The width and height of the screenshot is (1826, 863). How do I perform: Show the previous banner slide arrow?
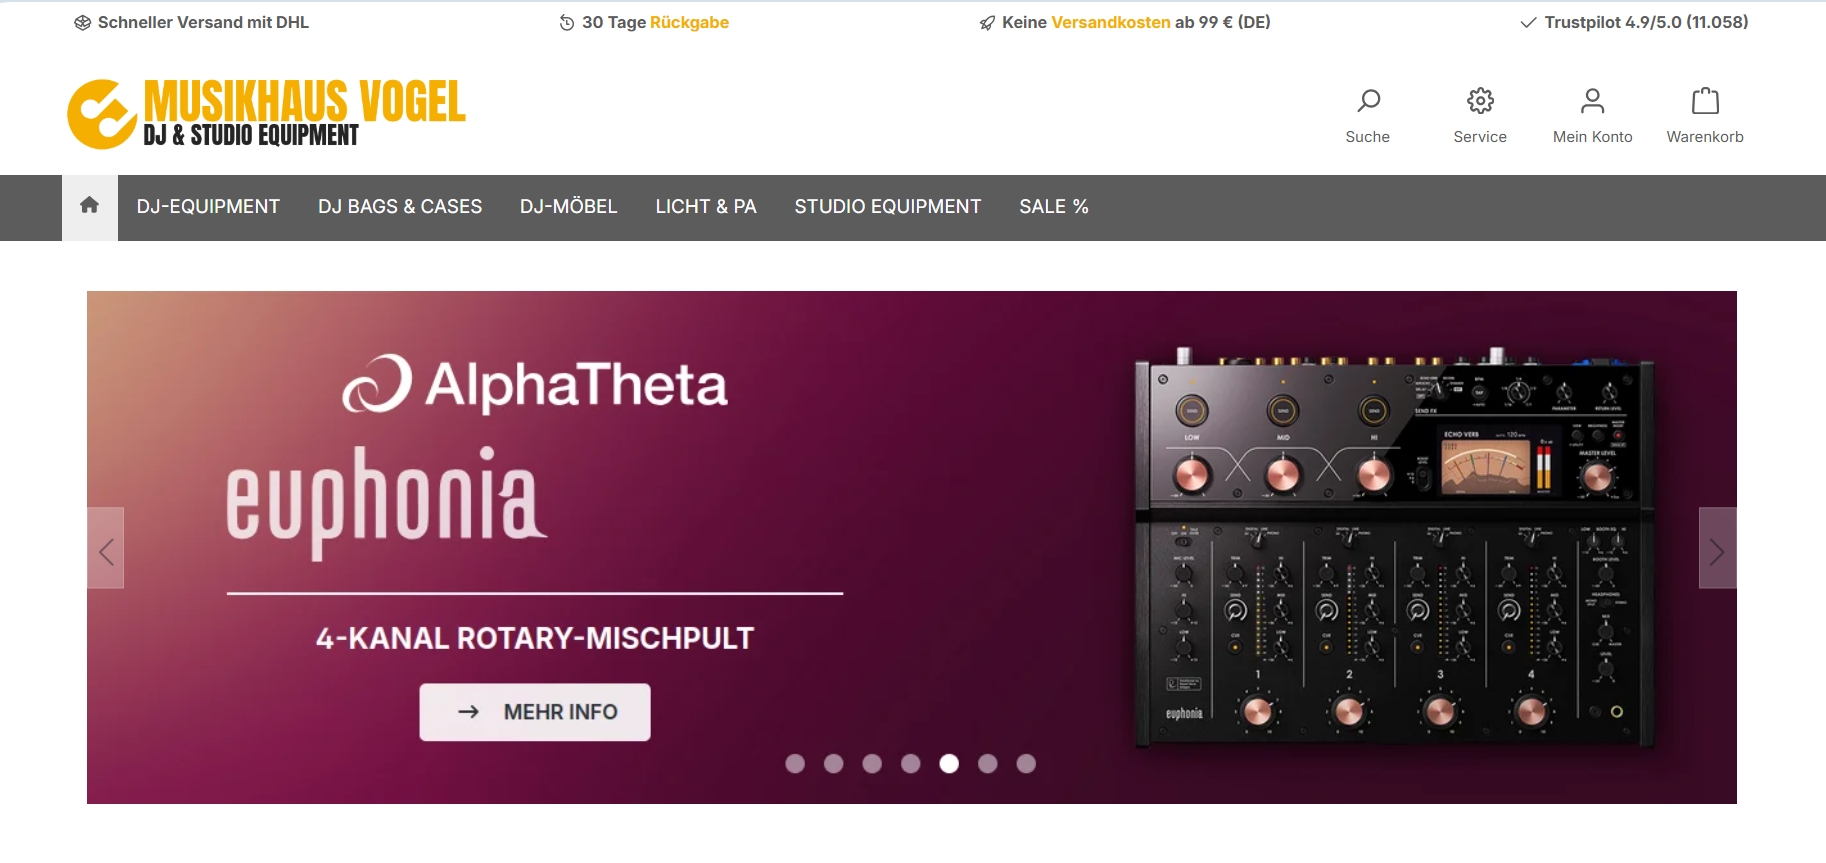point(106,548)
